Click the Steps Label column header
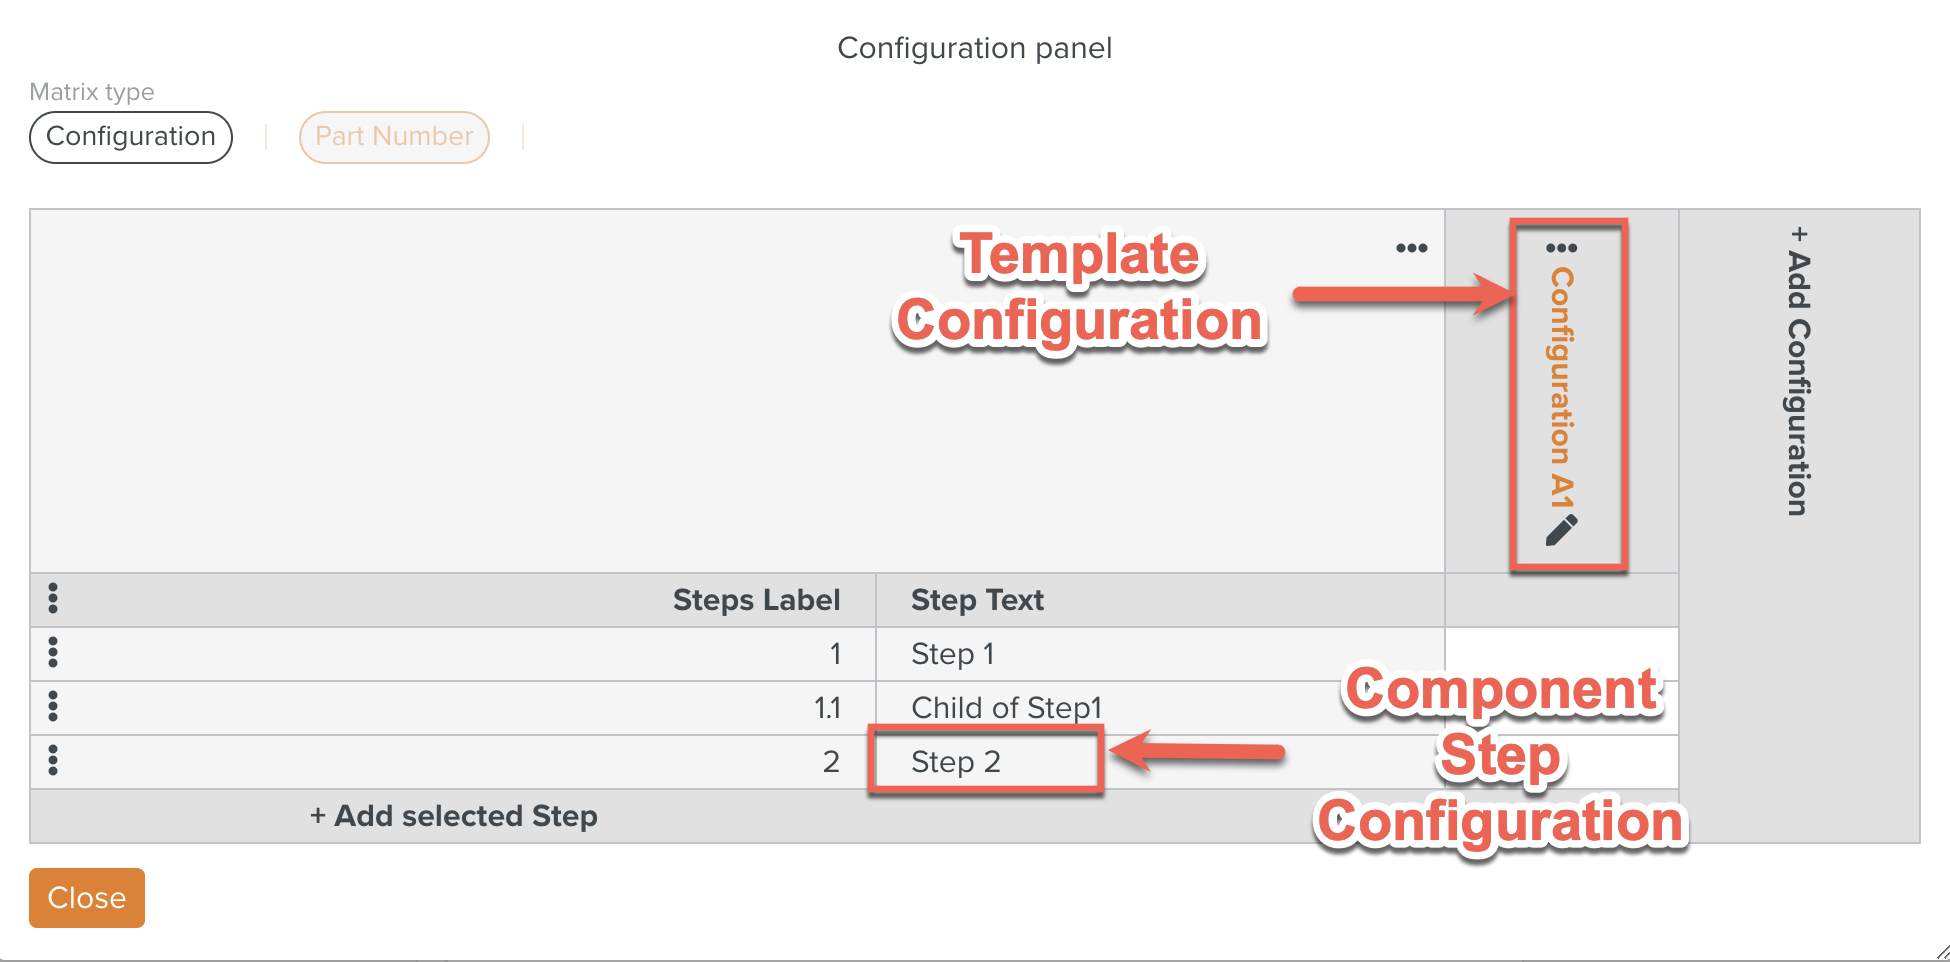Viewport: 1950px width, 962px height. (x=756, y=600)
